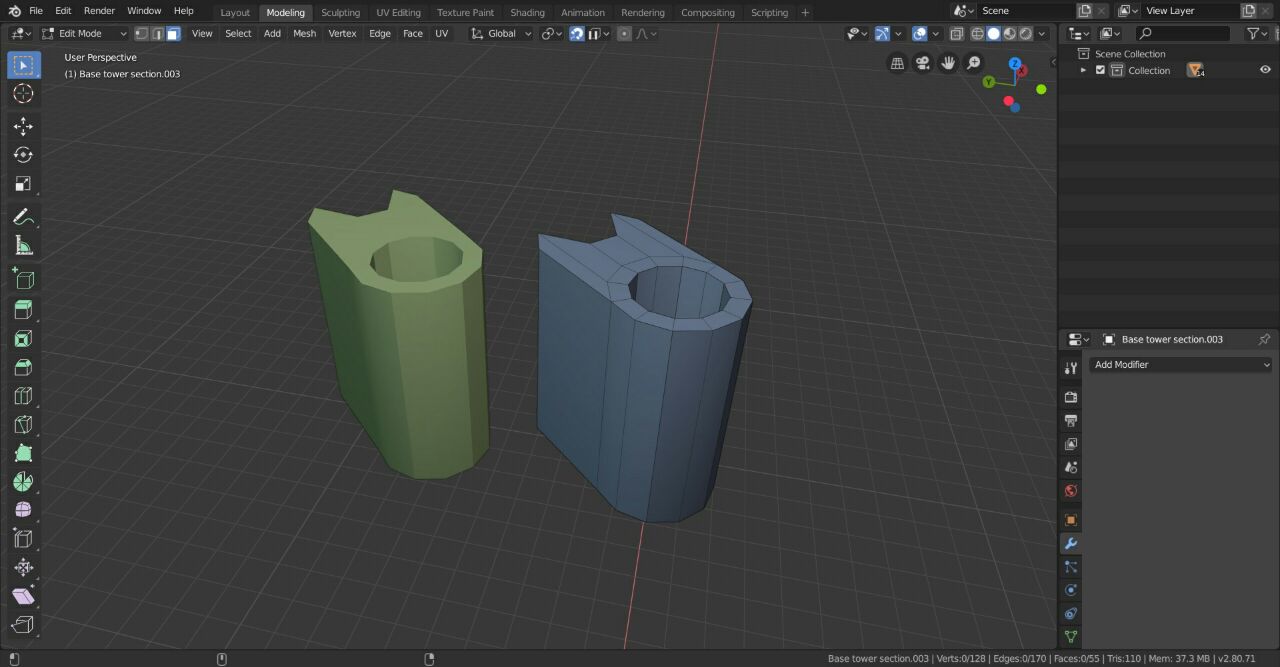Open the snapping options dropdown

click(x=598, y=33)
